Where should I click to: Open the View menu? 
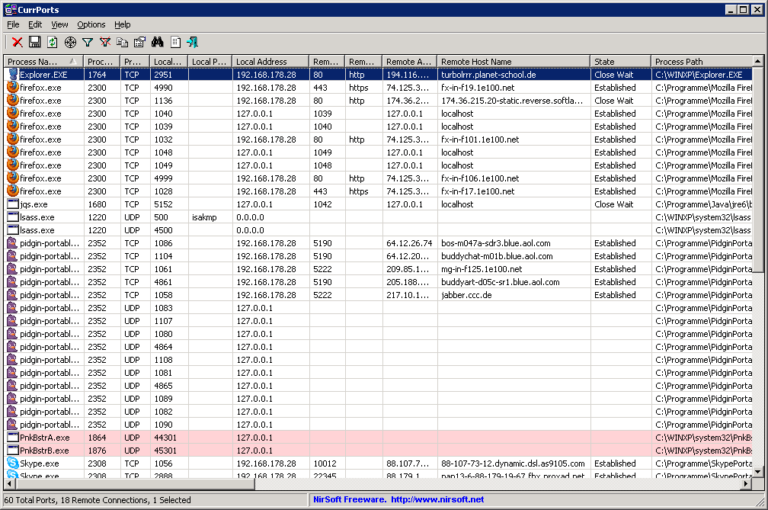60,24
